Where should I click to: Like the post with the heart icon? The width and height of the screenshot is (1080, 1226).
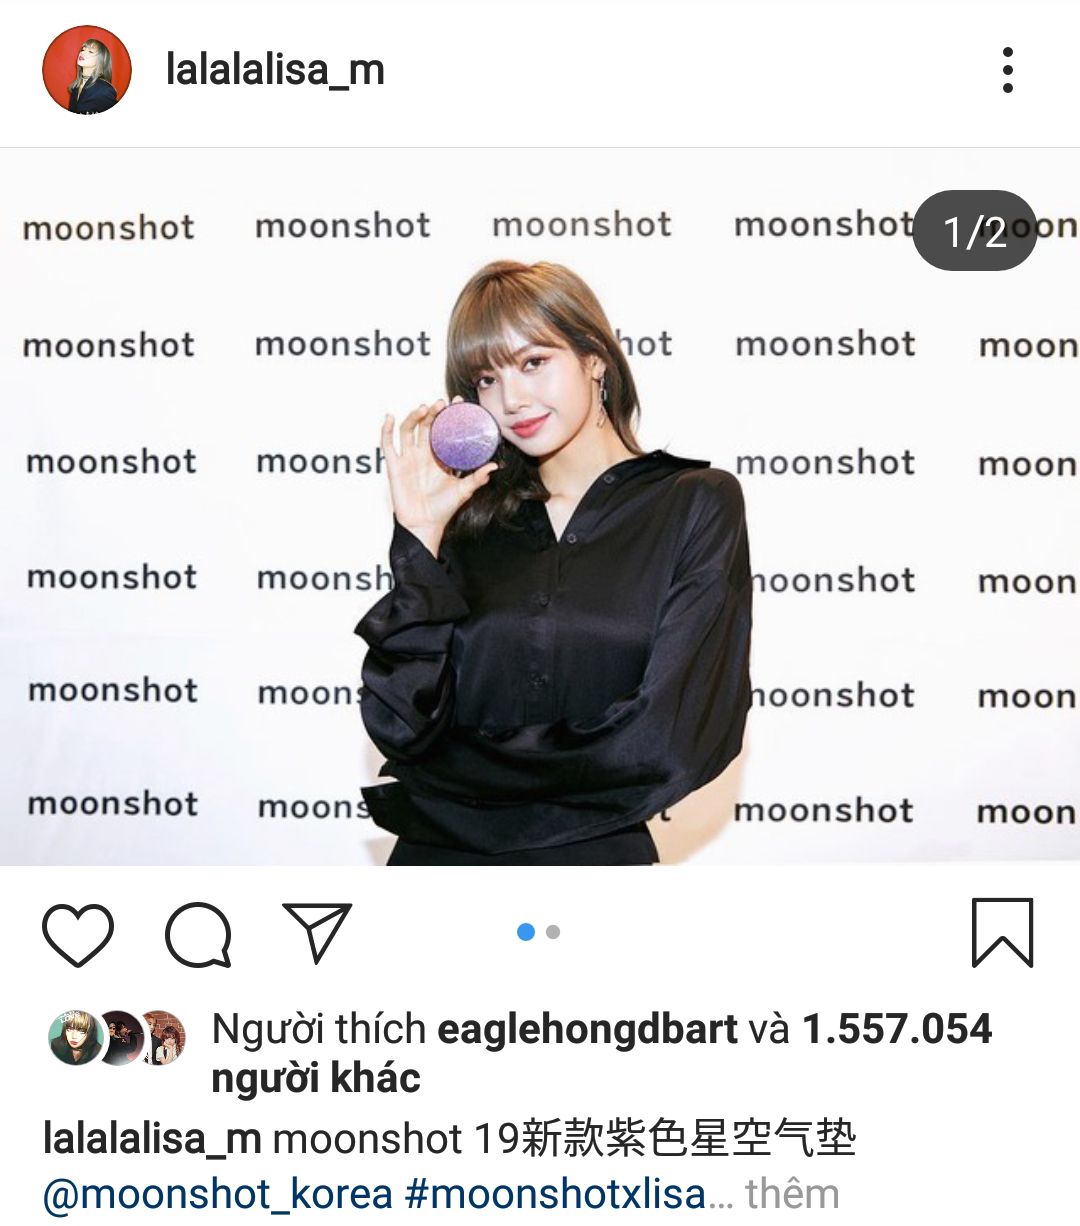78,934
